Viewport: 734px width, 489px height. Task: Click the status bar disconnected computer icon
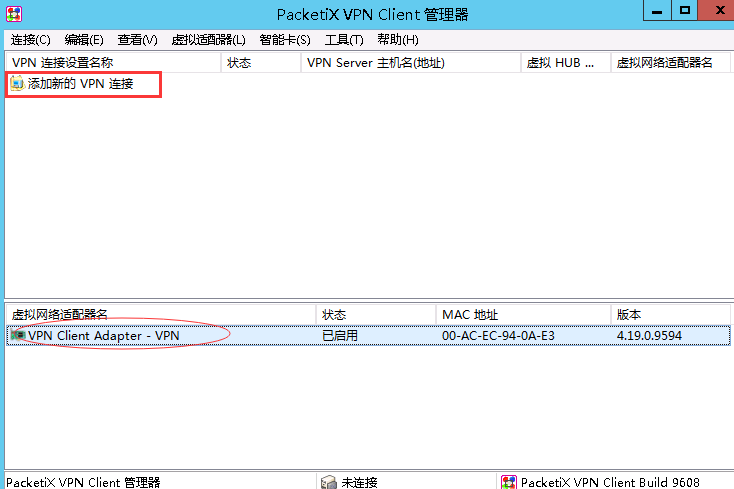pyautogui.click(x=329, y=482)
